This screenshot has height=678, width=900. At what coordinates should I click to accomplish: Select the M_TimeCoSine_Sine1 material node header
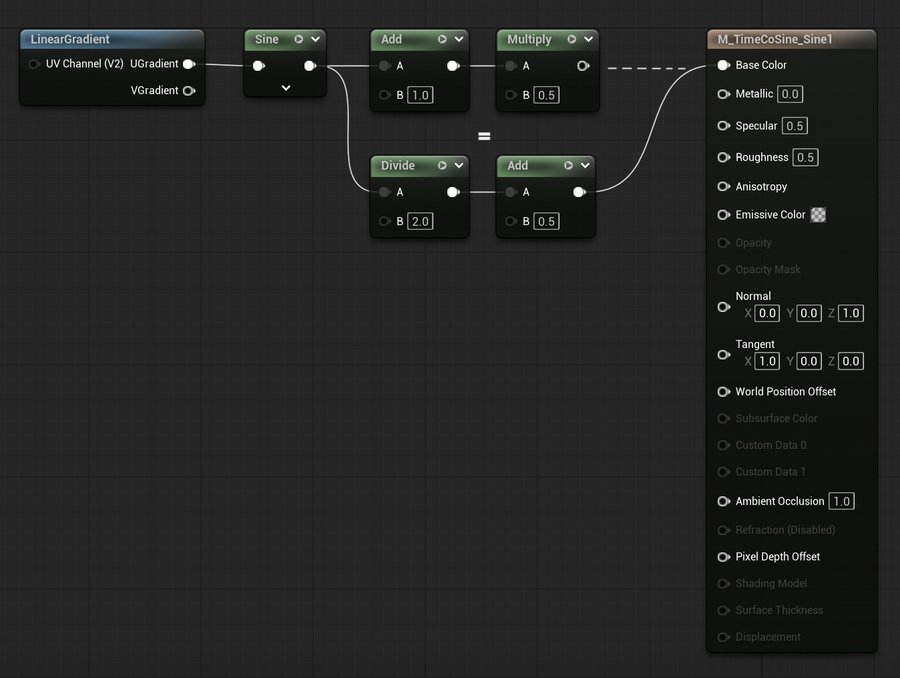coord(774,40)
